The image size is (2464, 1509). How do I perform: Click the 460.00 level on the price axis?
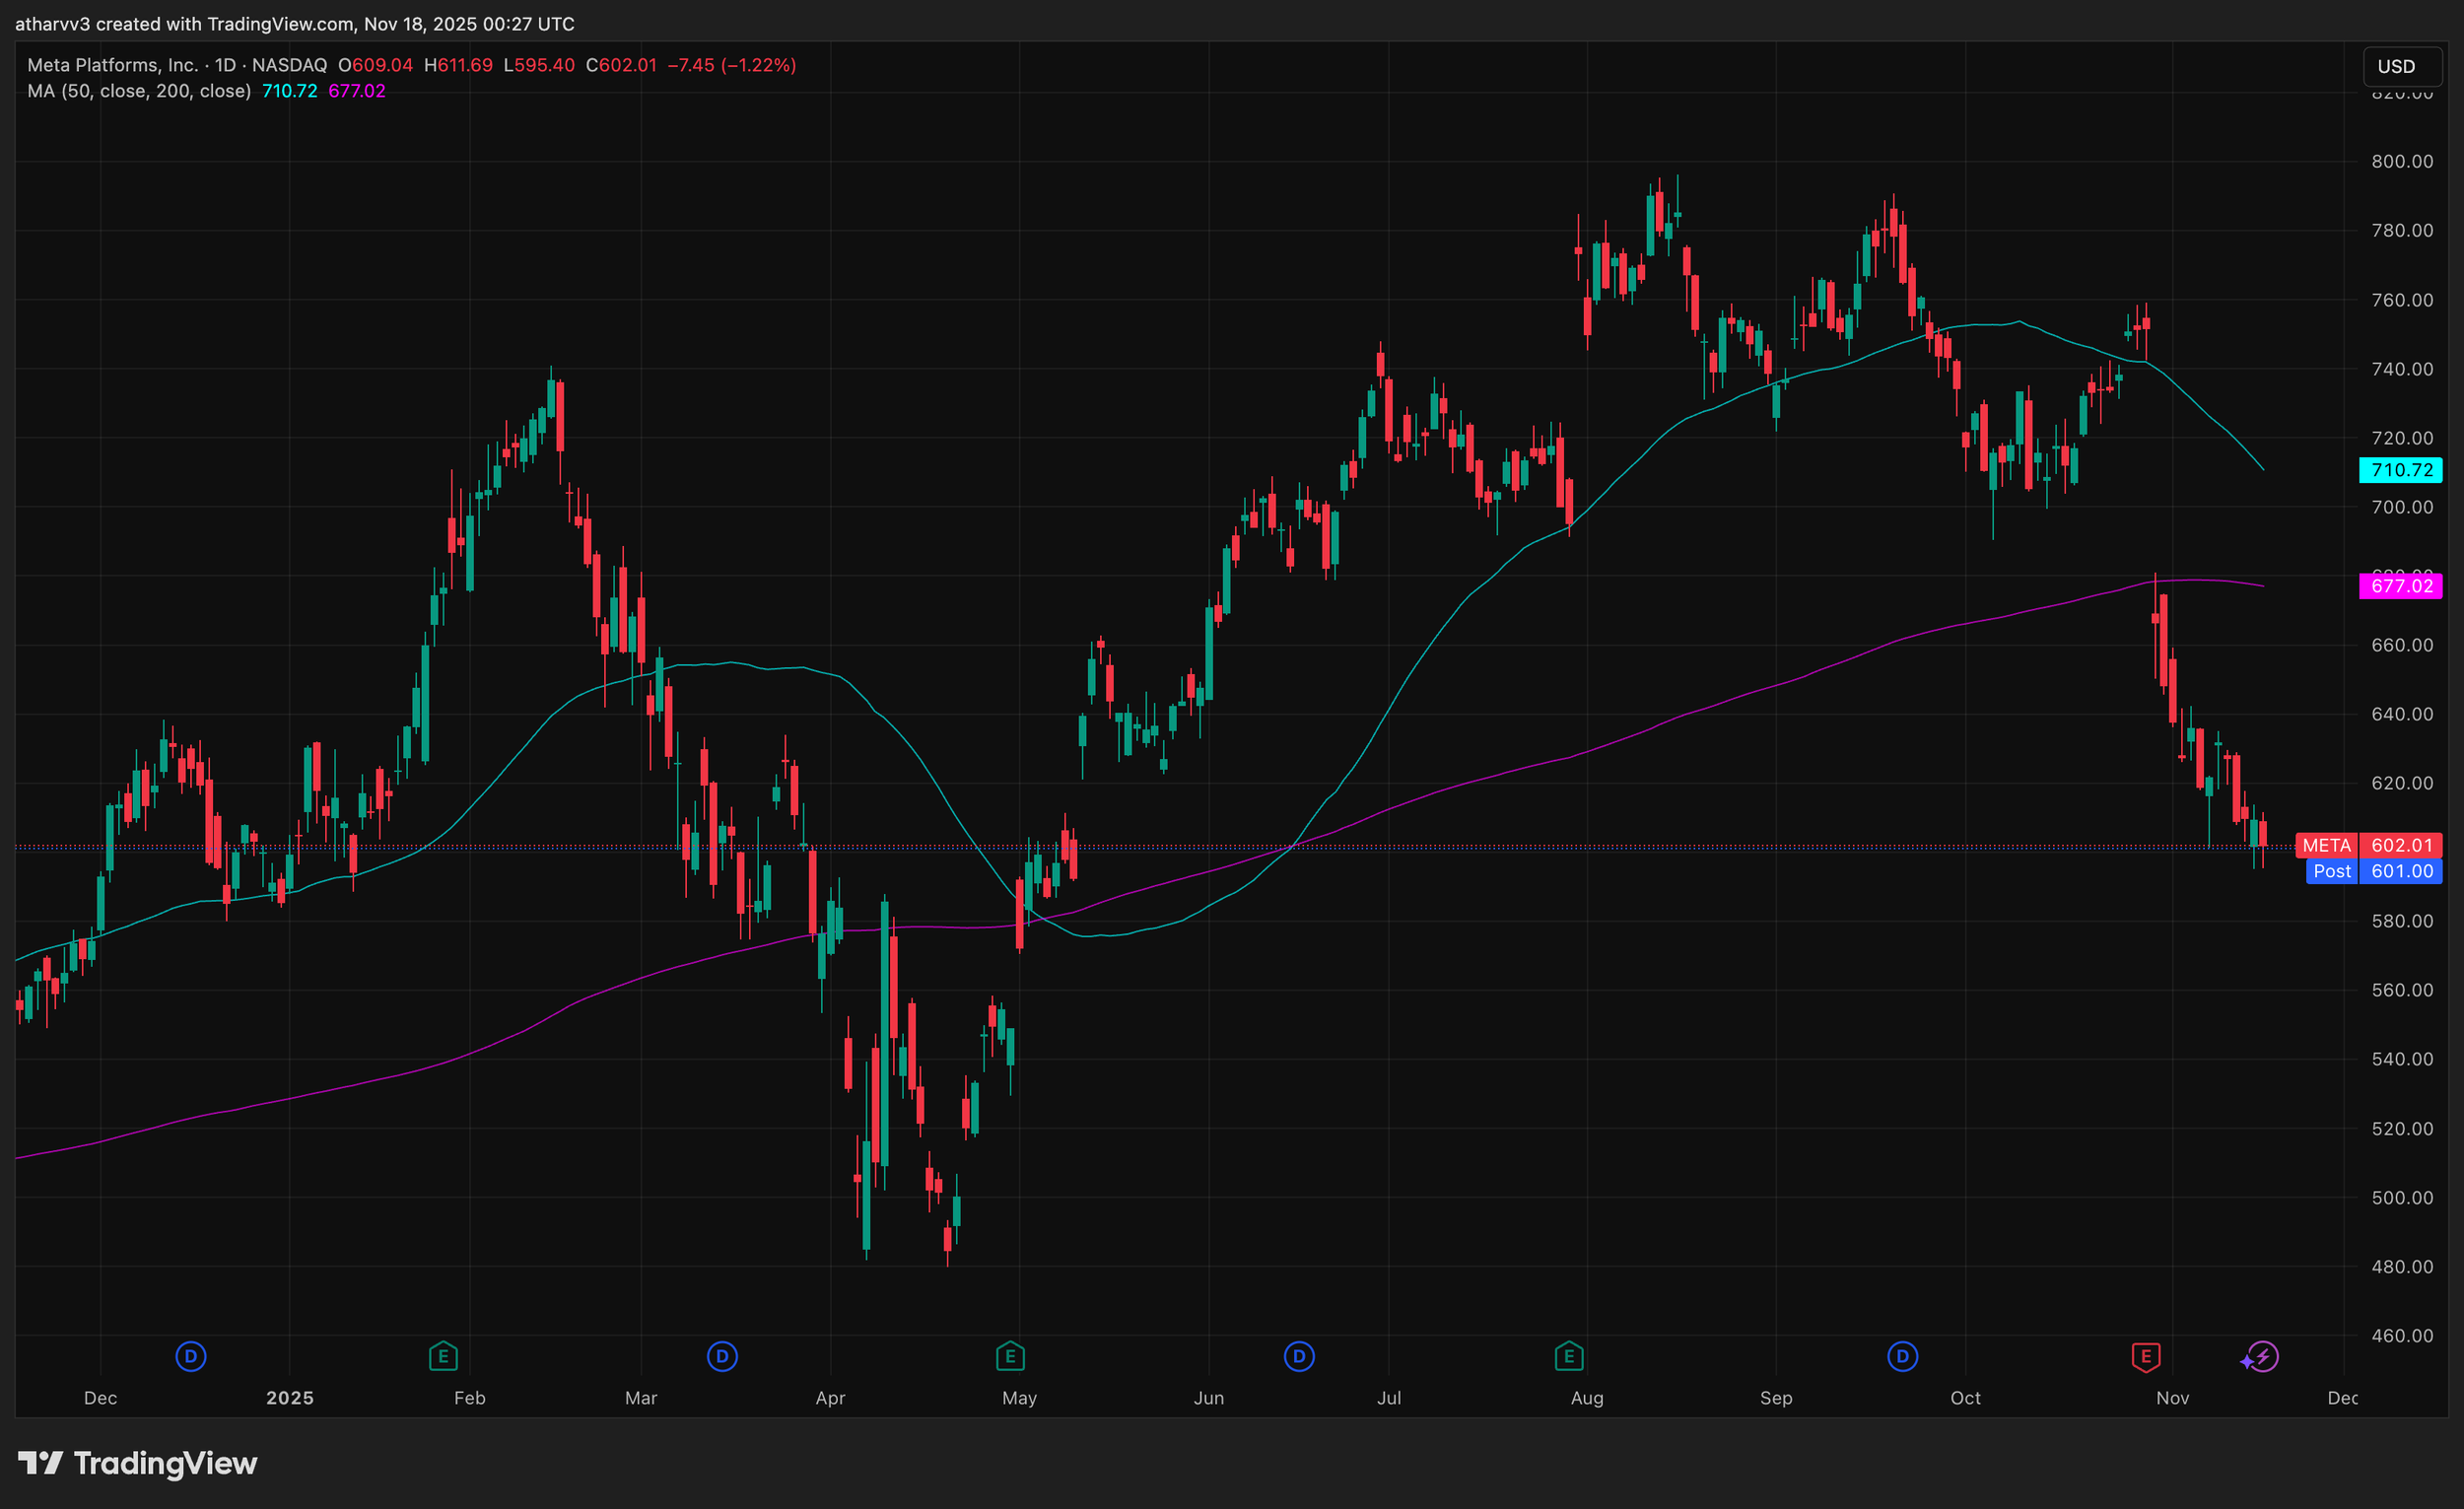[2402, 1336]
